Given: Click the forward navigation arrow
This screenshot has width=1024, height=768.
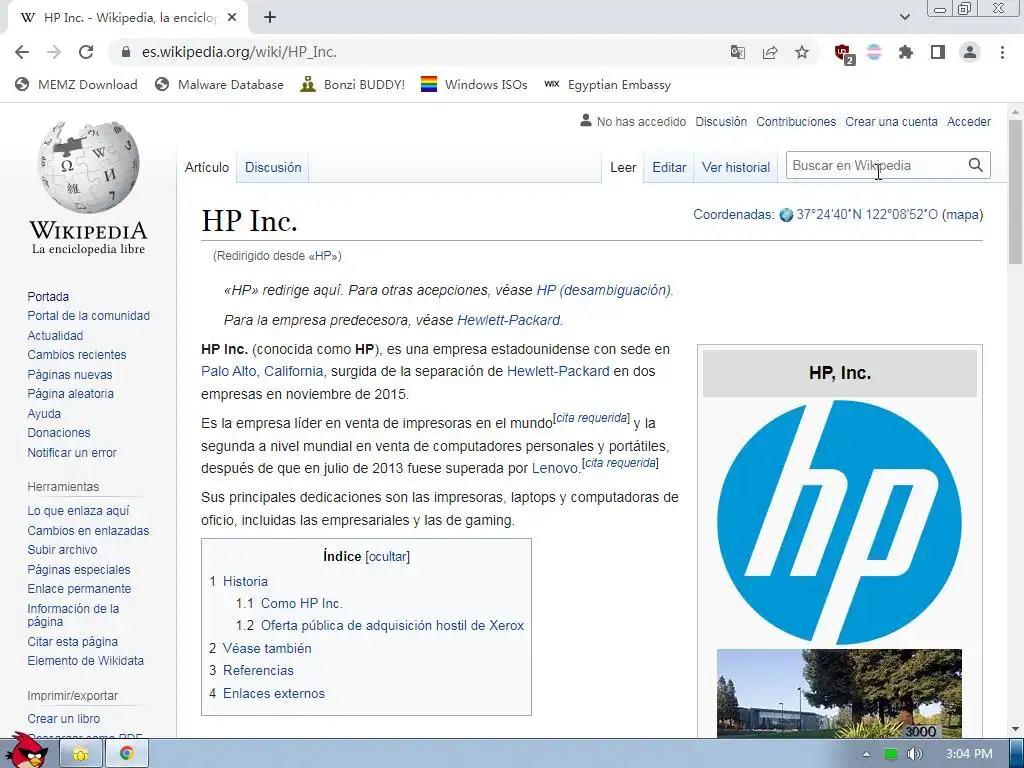Looking at the screenshot, I should click(x=54, y=52).
